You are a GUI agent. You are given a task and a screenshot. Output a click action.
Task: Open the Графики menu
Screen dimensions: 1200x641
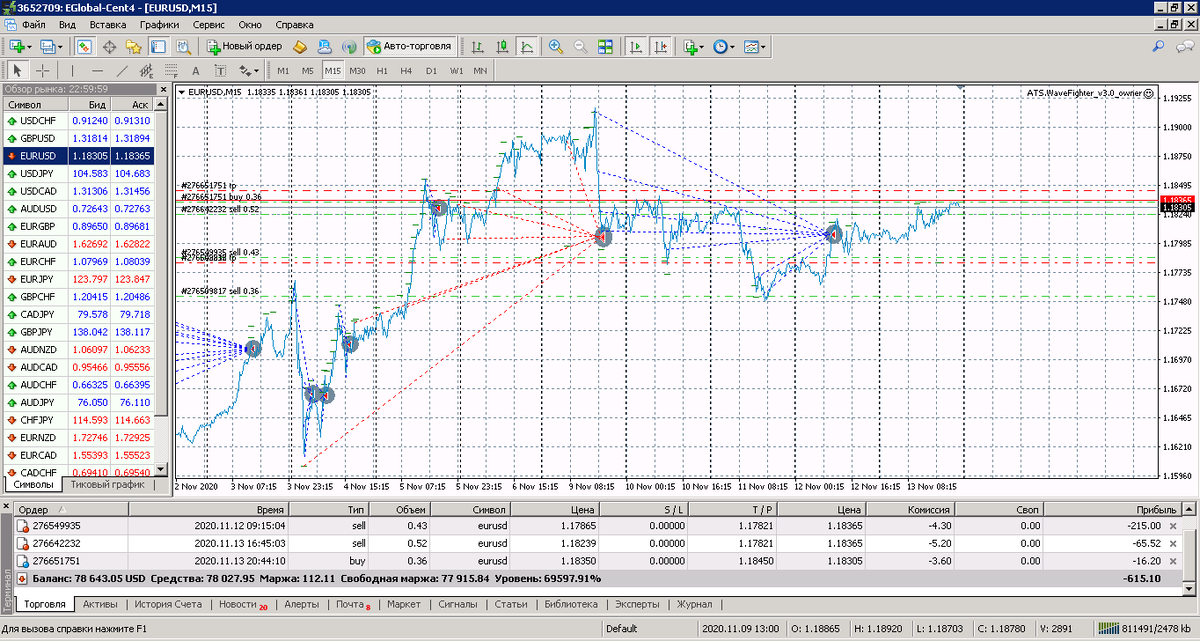pyautogui.click(x=160, y=23)
